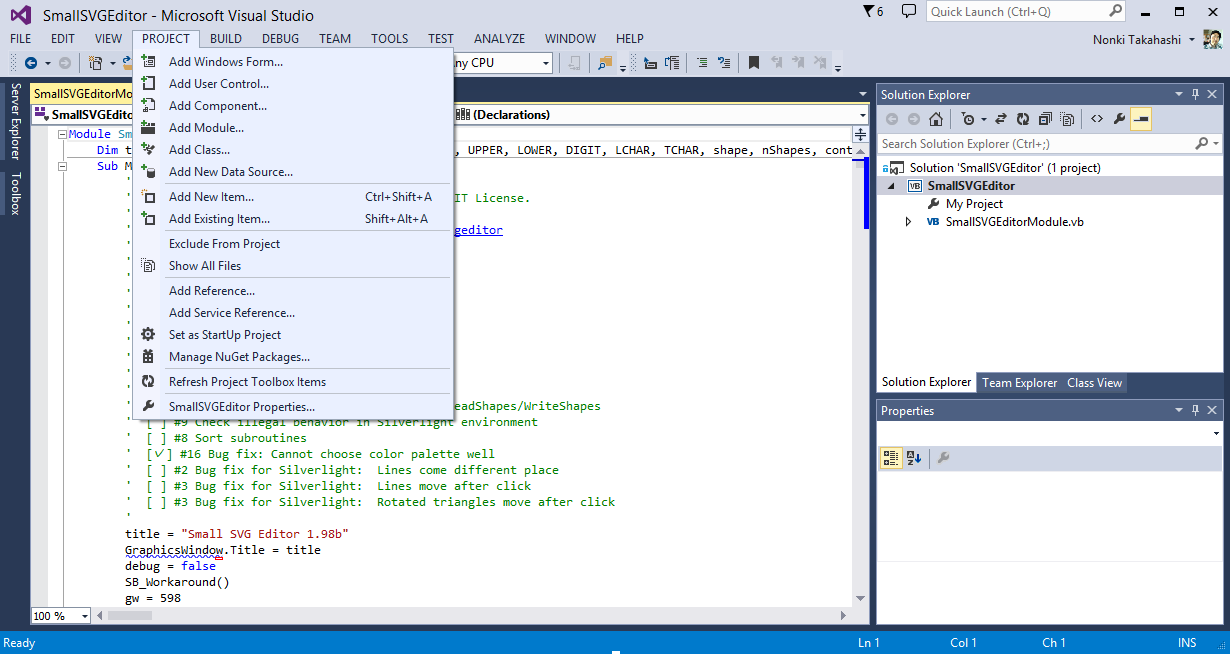Screen dimensions: 1230x654
Task: Select Manage NuGet Packages... menu entry
Action: pos(239,357)
